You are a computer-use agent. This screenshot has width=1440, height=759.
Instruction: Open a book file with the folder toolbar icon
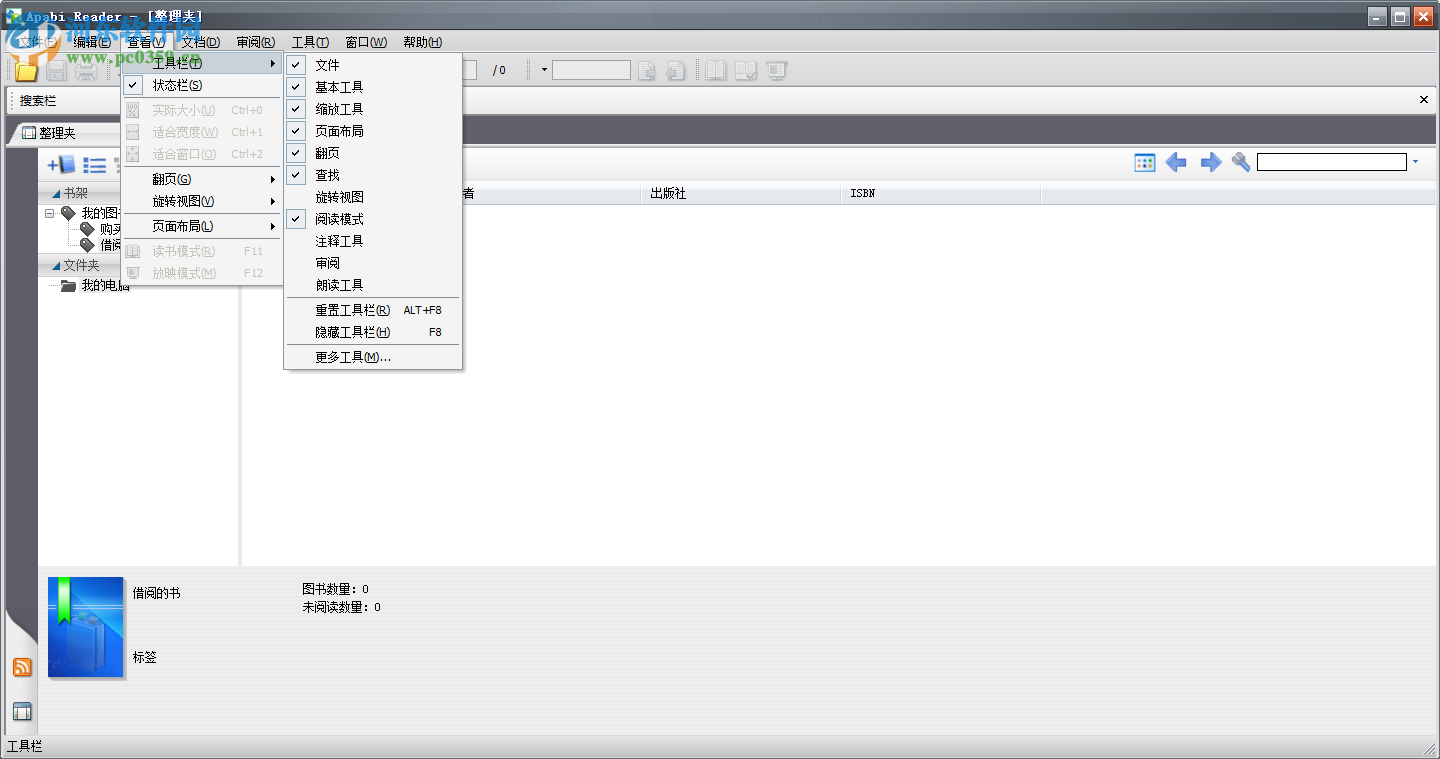25,70
